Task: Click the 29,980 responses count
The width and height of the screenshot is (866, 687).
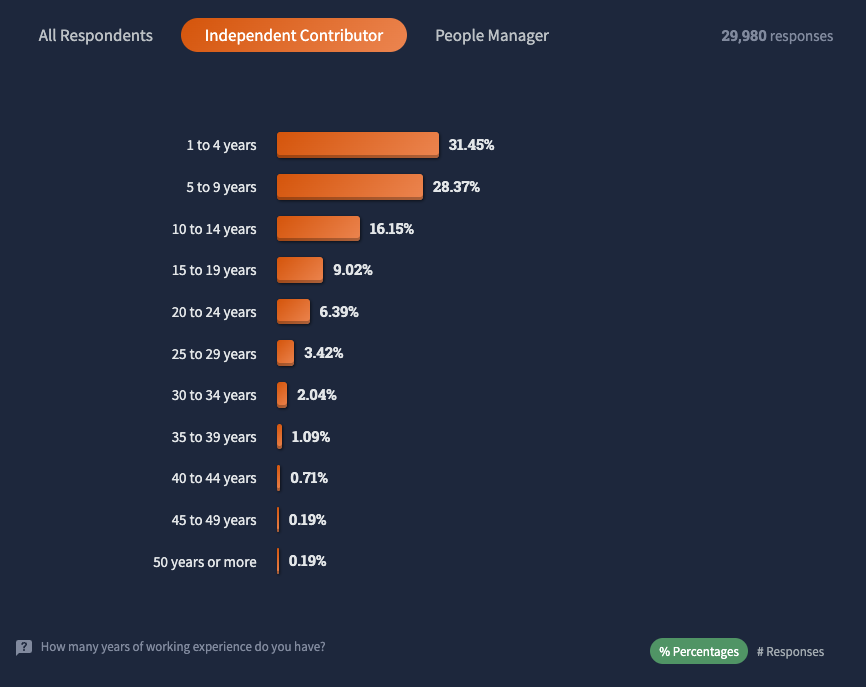Action: 777,36
